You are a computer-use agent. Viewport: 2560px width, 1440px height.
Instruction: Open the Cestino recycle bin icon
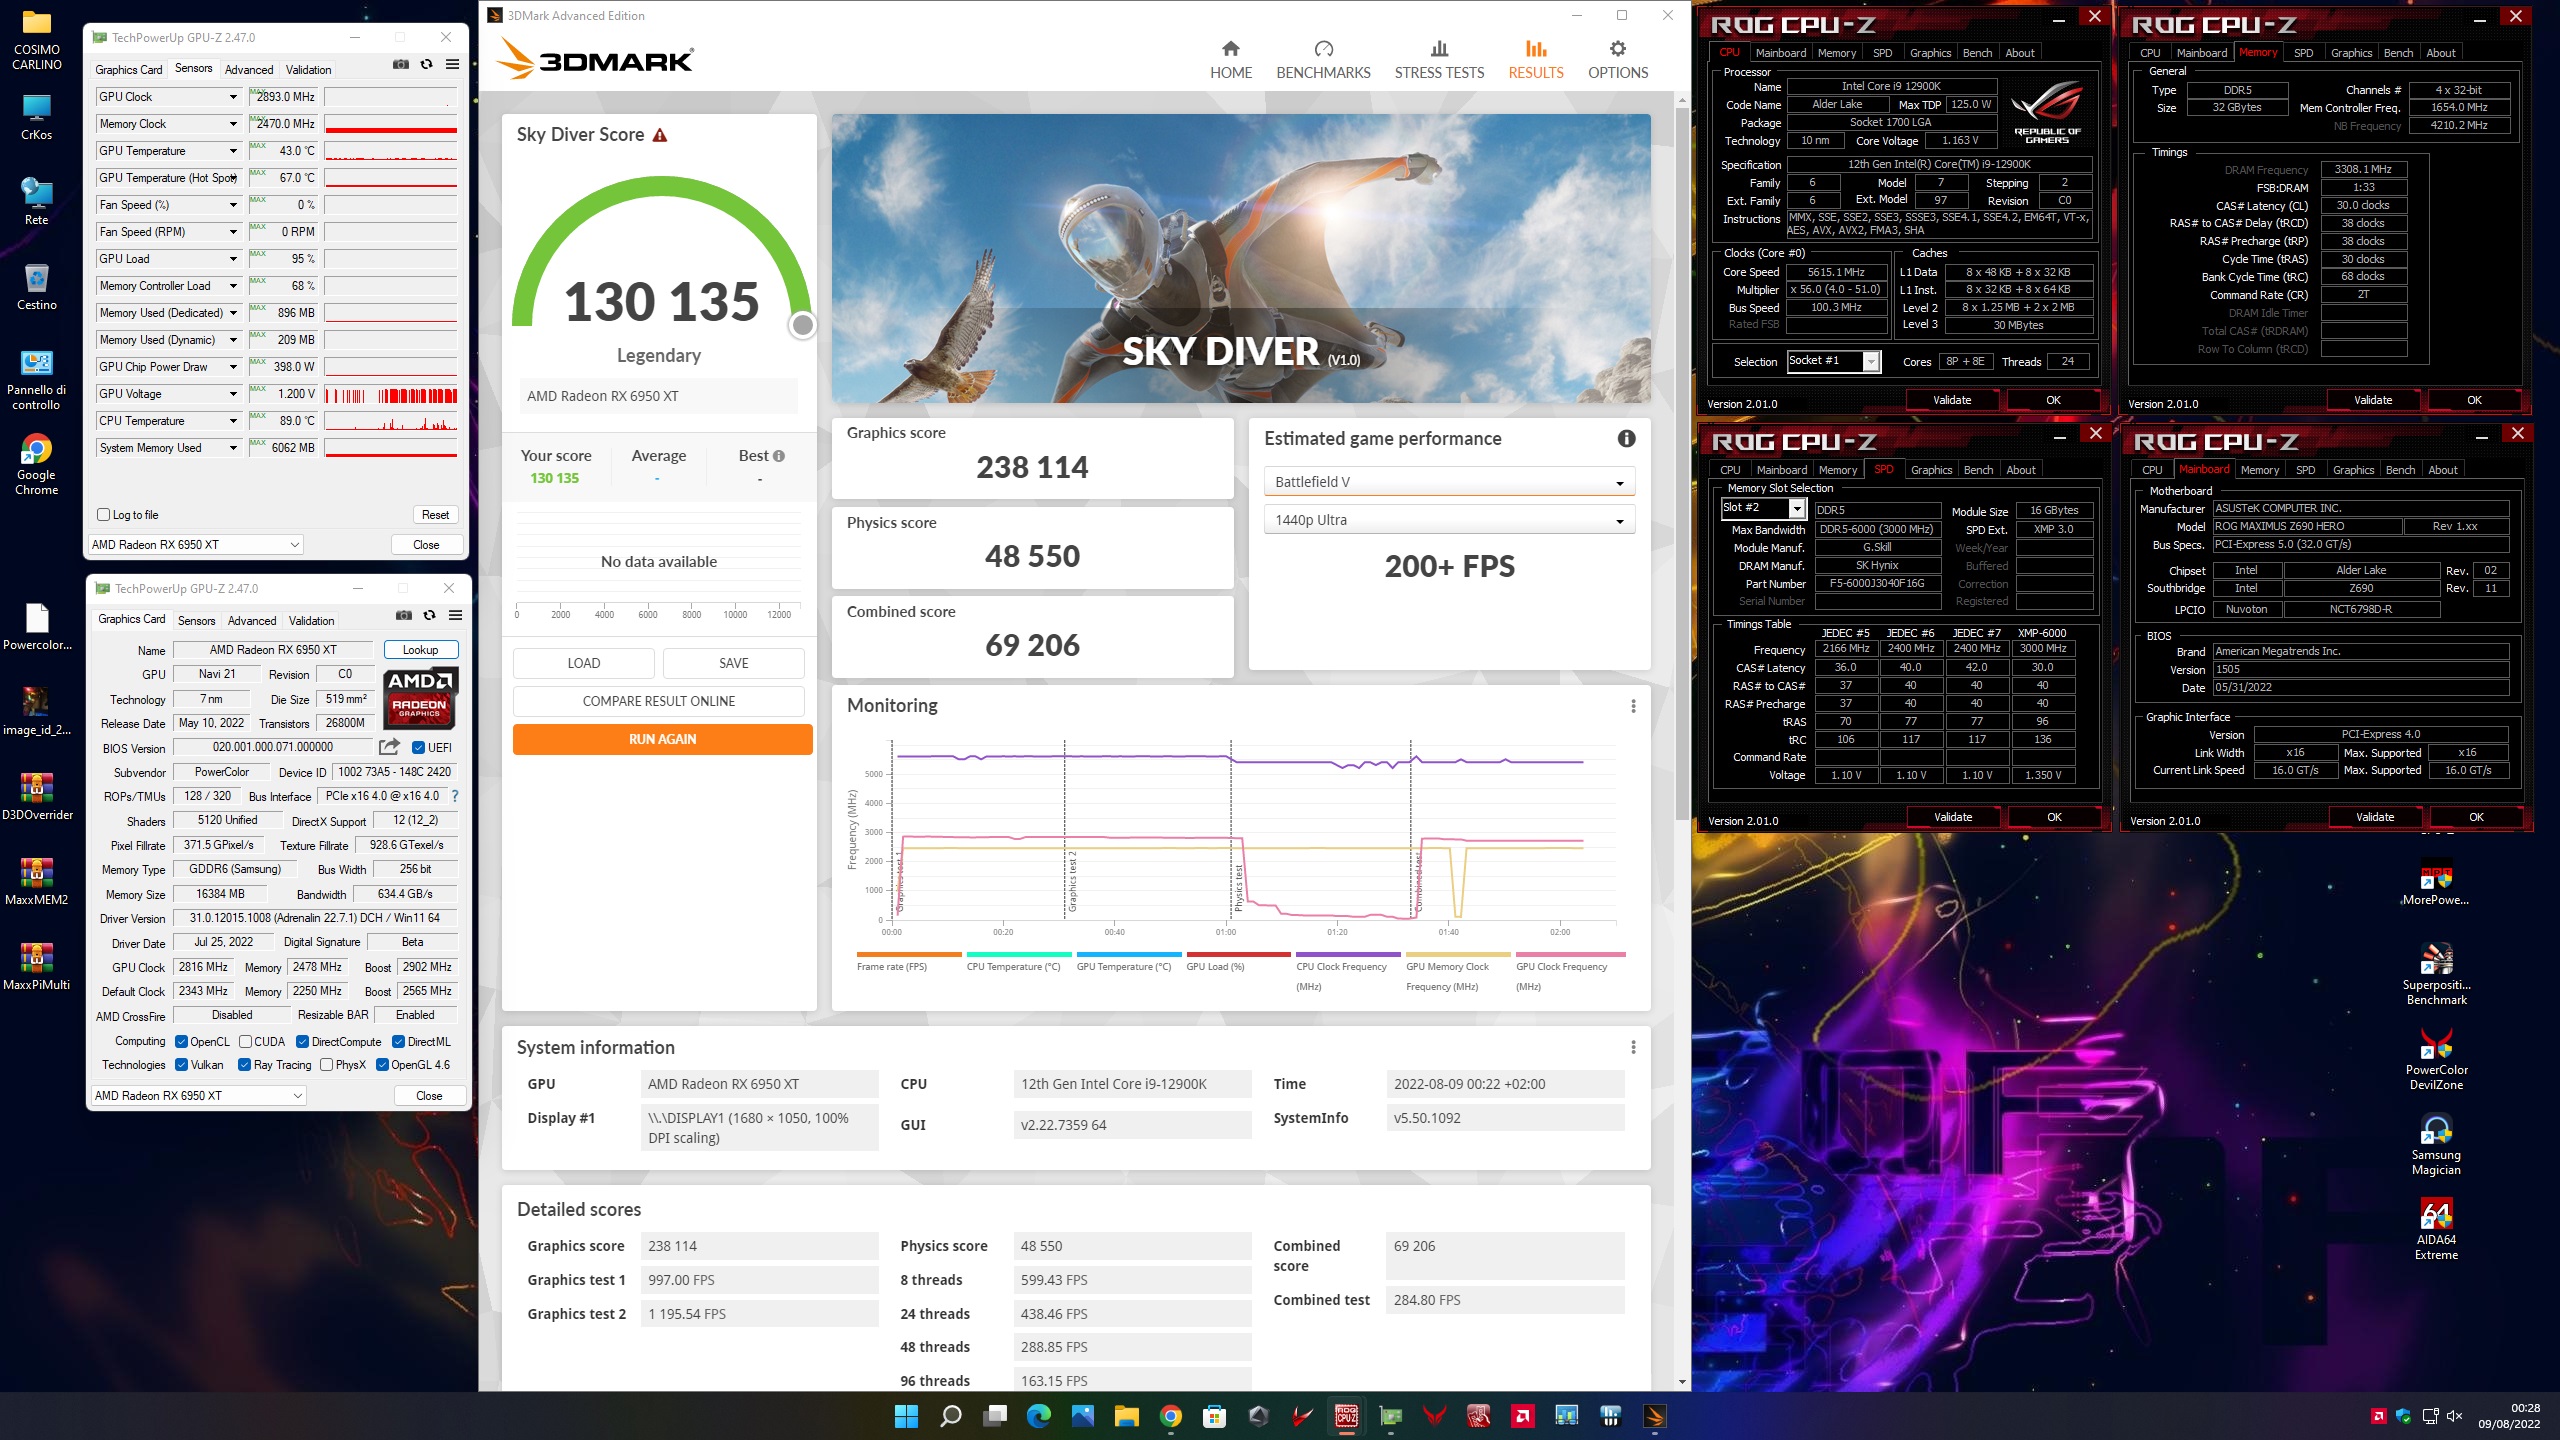pyautogui.click(x=37, y=287)
